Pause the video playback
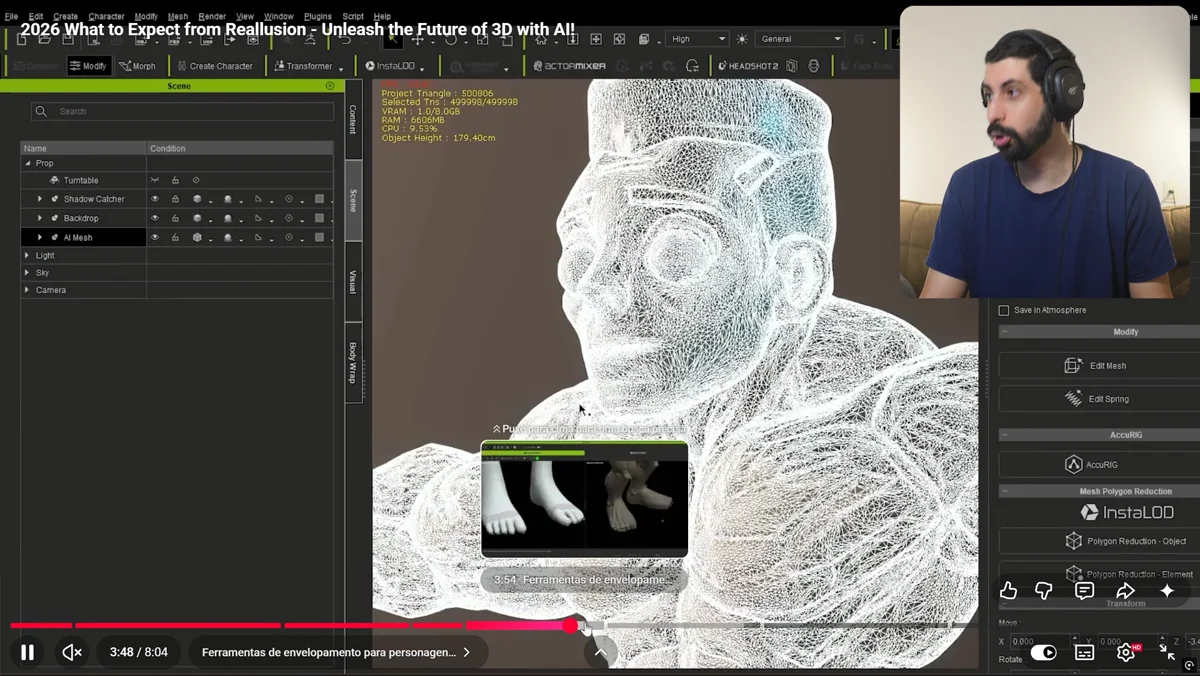 (x=27, y=651)
